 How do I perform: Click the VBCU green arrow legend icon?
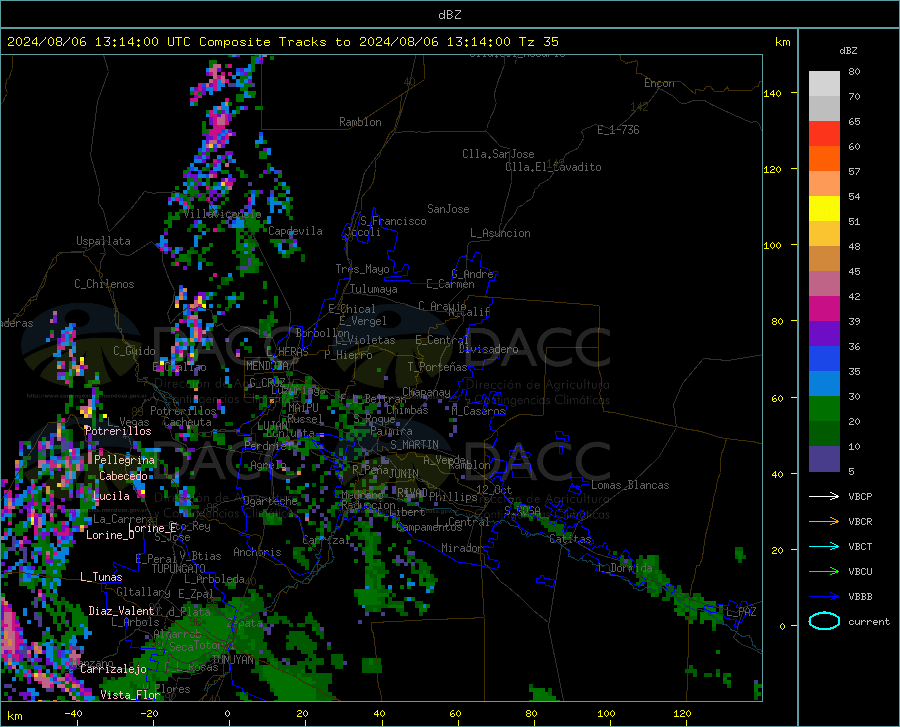824,572
